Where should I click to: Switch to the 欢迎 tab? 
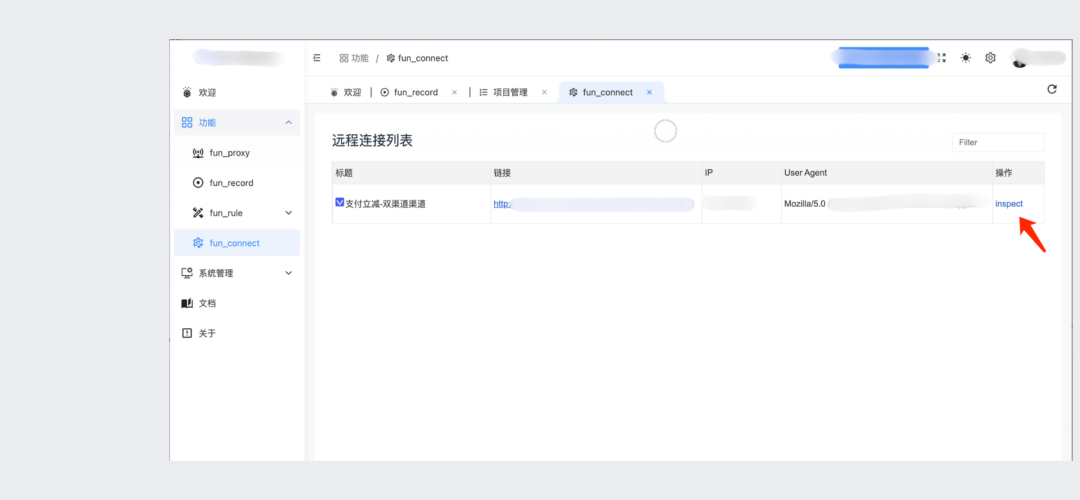[352, 92]
